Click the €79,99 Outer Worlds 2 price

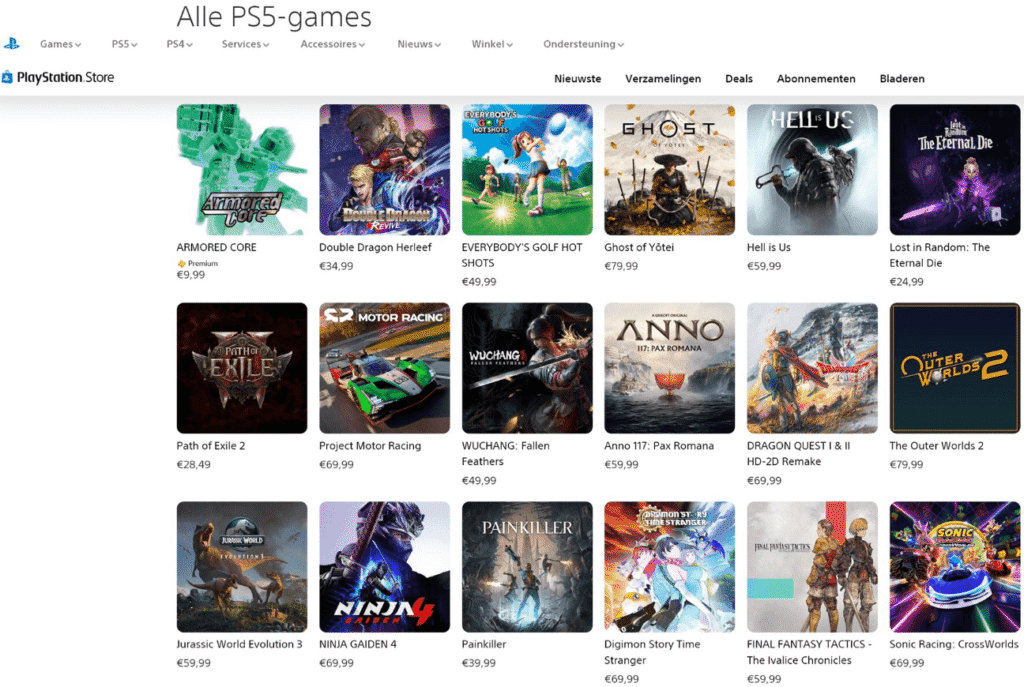point(906,464)
